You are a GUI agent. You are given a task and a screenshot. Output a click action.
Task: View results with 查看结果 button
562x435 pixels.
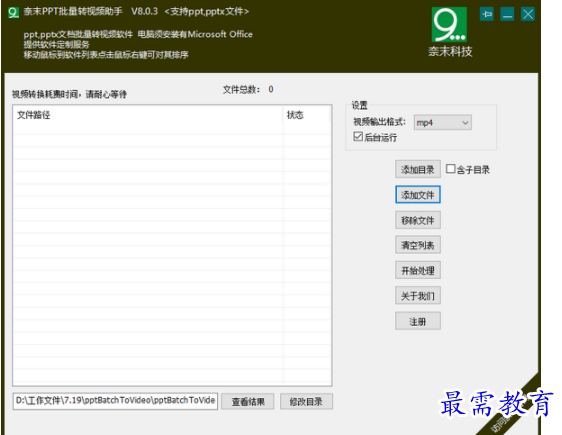248,401
